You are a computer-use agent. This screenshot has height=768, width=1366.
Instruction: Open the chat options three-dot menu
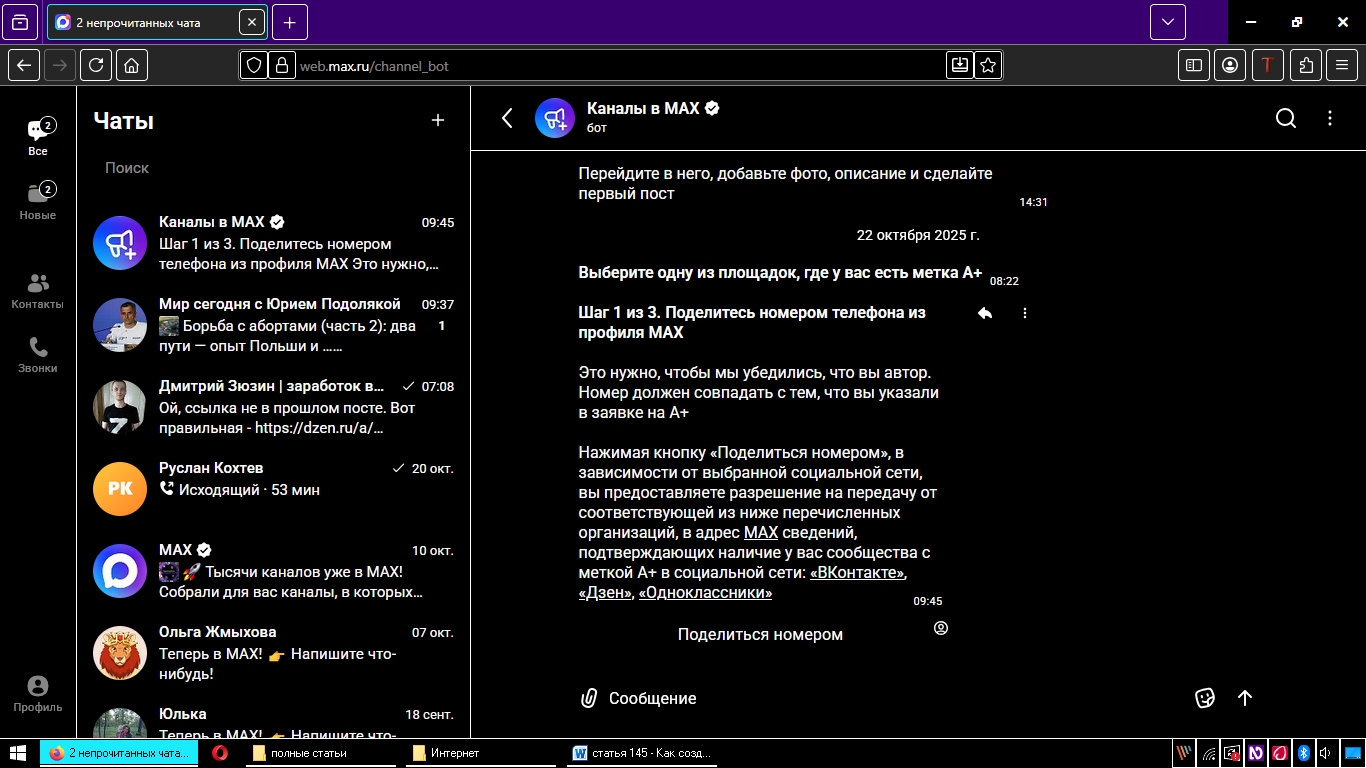[x=1330, y=119]
